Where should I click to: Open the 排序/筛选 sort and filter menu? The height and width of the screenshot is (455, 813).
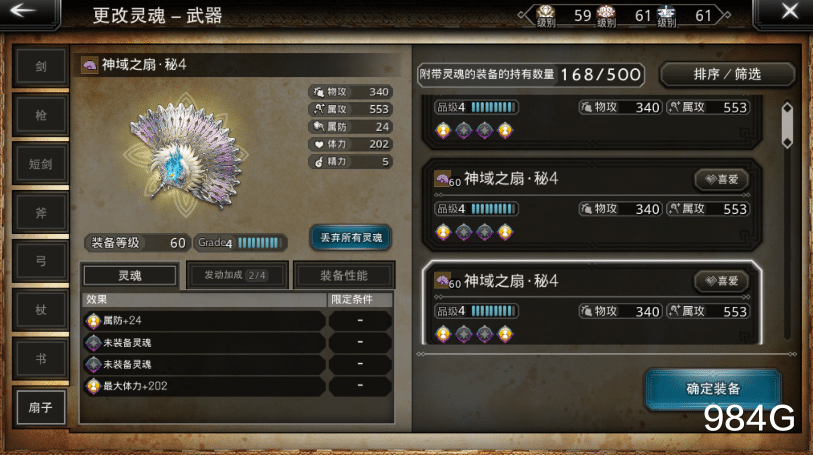pyautogui.click(x=727, y=74)
